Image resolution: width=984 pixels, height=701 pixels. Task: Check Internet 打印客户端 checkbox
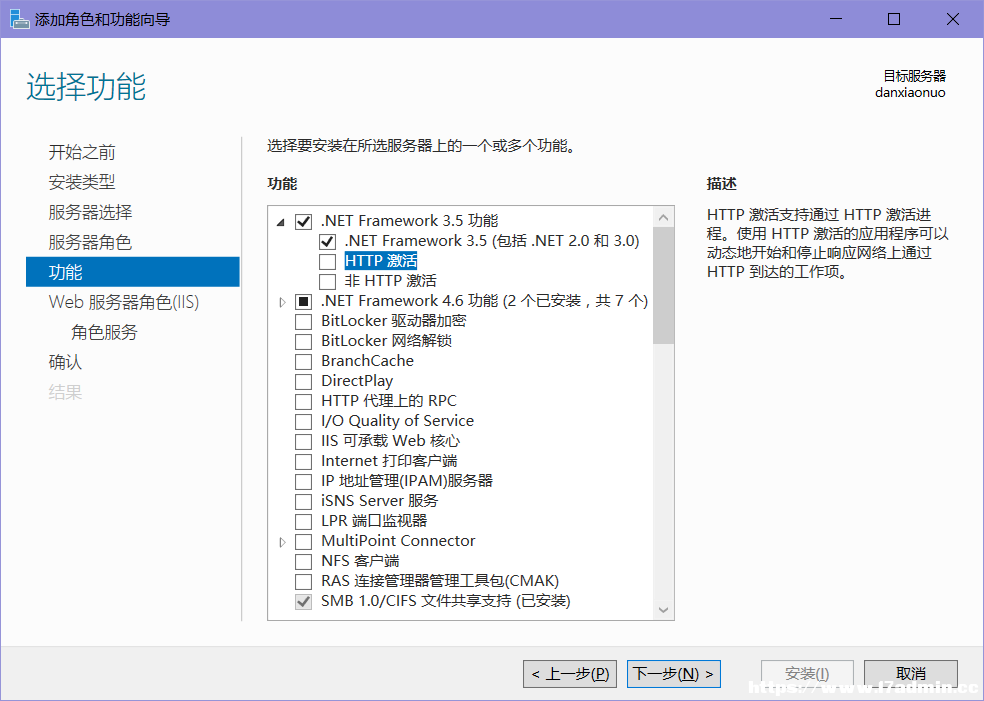[304, 461]
